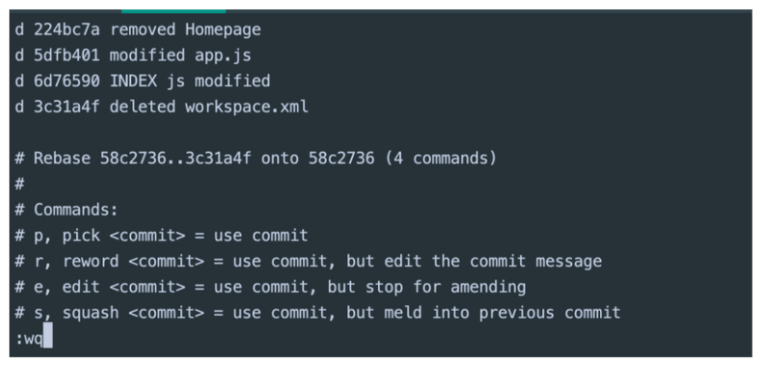Click 'deleted workspace.xml' commit message

209,107
